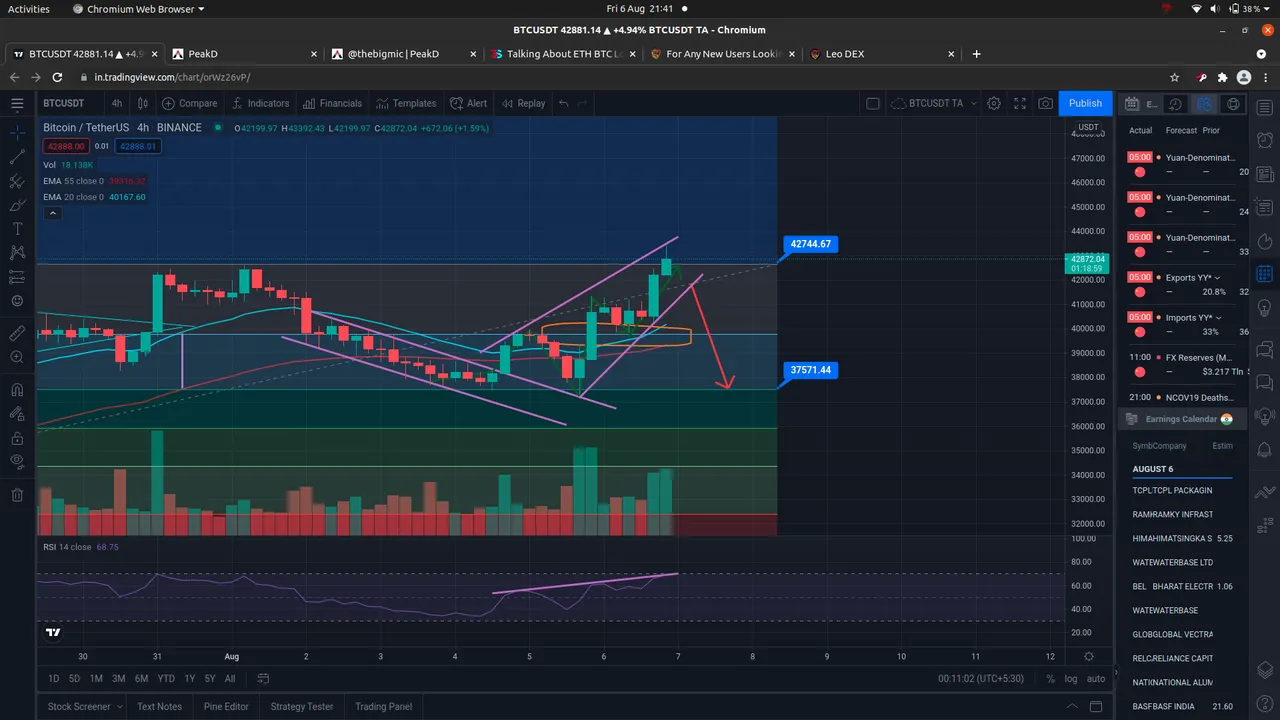Viewport: 1280px width, 720px height.
Task: Expand the Exports YY* event
Action: point(1217,278)
